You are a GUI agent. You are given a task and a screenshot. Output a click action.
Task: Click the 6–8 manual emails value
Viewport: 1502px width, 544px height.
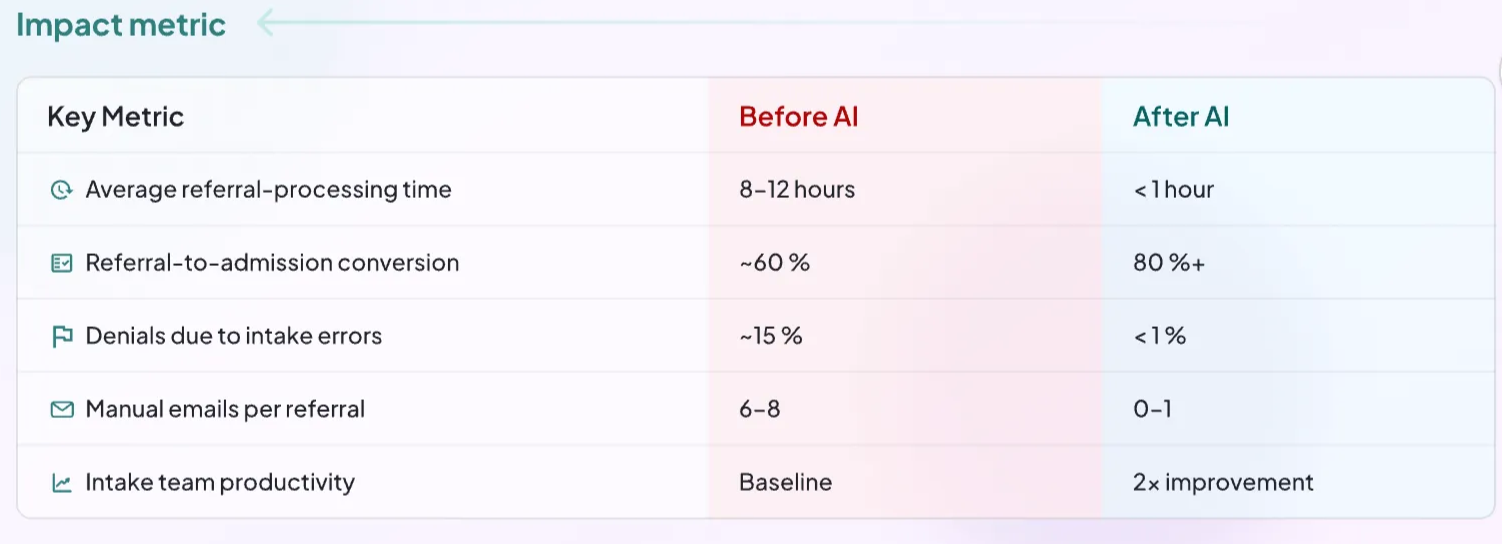(x=760, y=409)
